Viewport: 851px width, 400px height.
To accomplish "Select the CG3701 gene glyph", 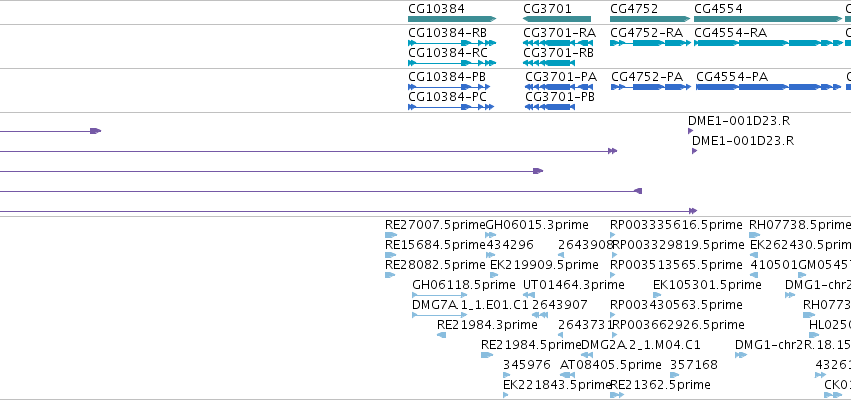I will click(x=557, y=19).
